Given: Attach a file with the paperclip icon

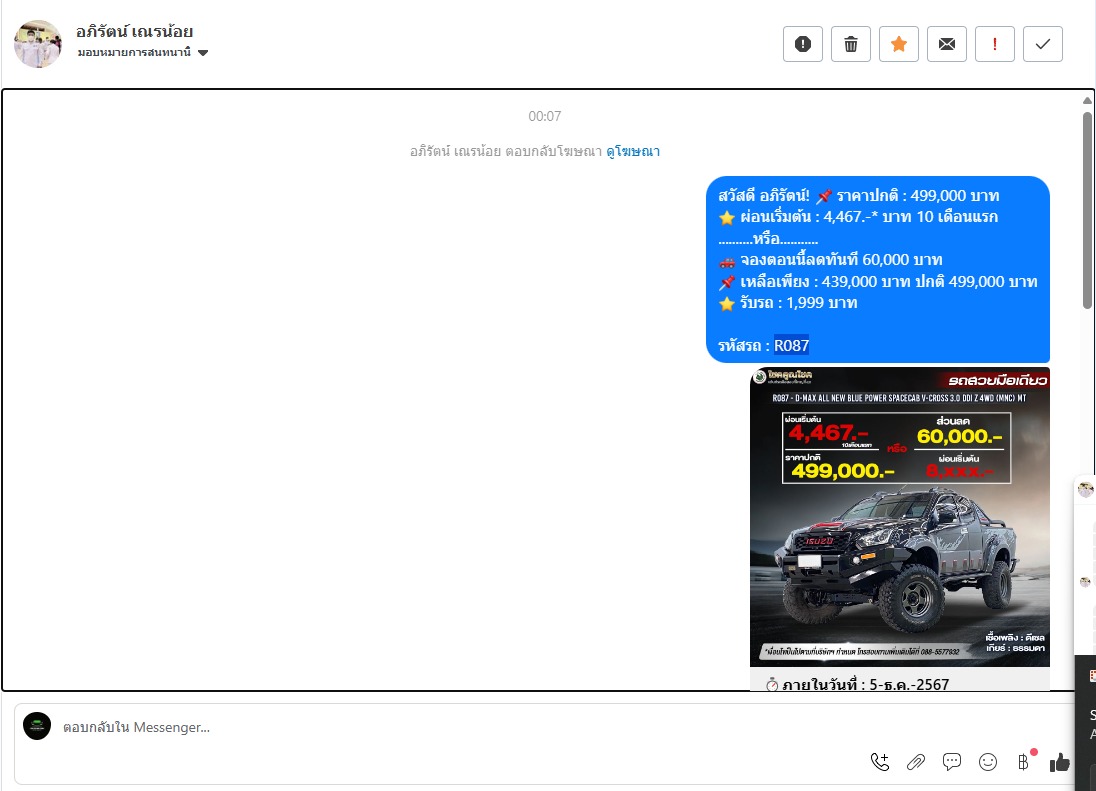Looking at the screenshot, I should [x=916, y=762].
